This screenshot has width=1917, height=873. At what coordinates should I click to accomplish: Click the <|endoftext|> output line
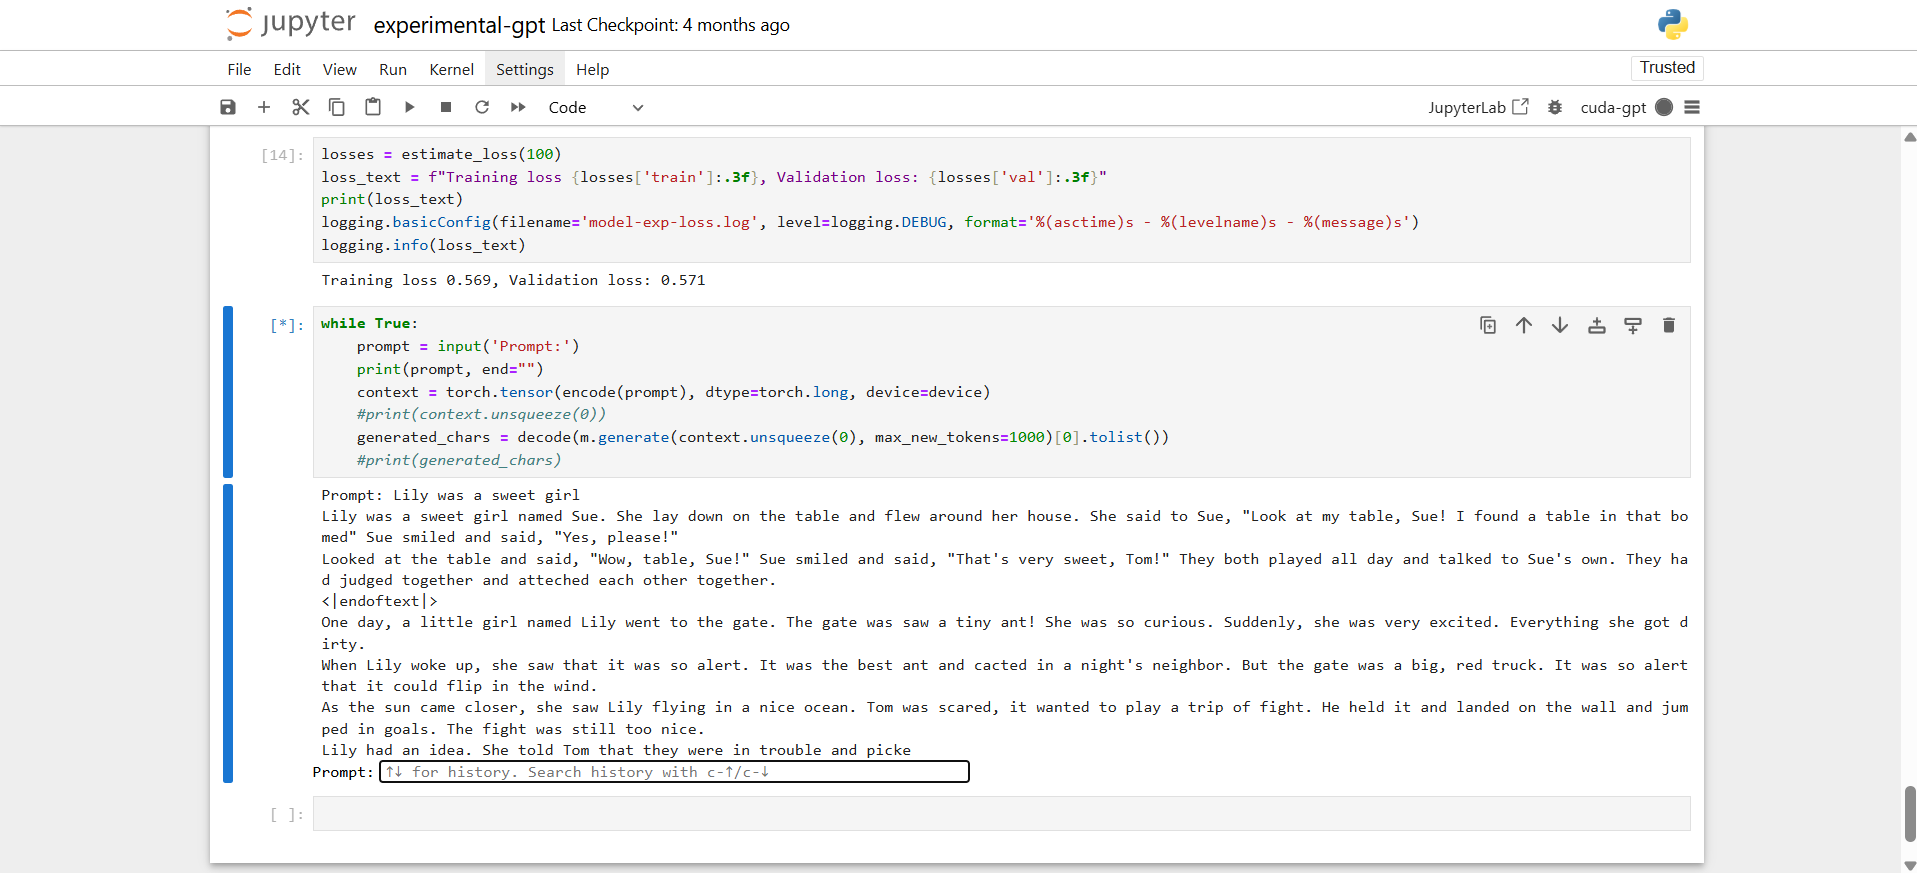point(379,601)
